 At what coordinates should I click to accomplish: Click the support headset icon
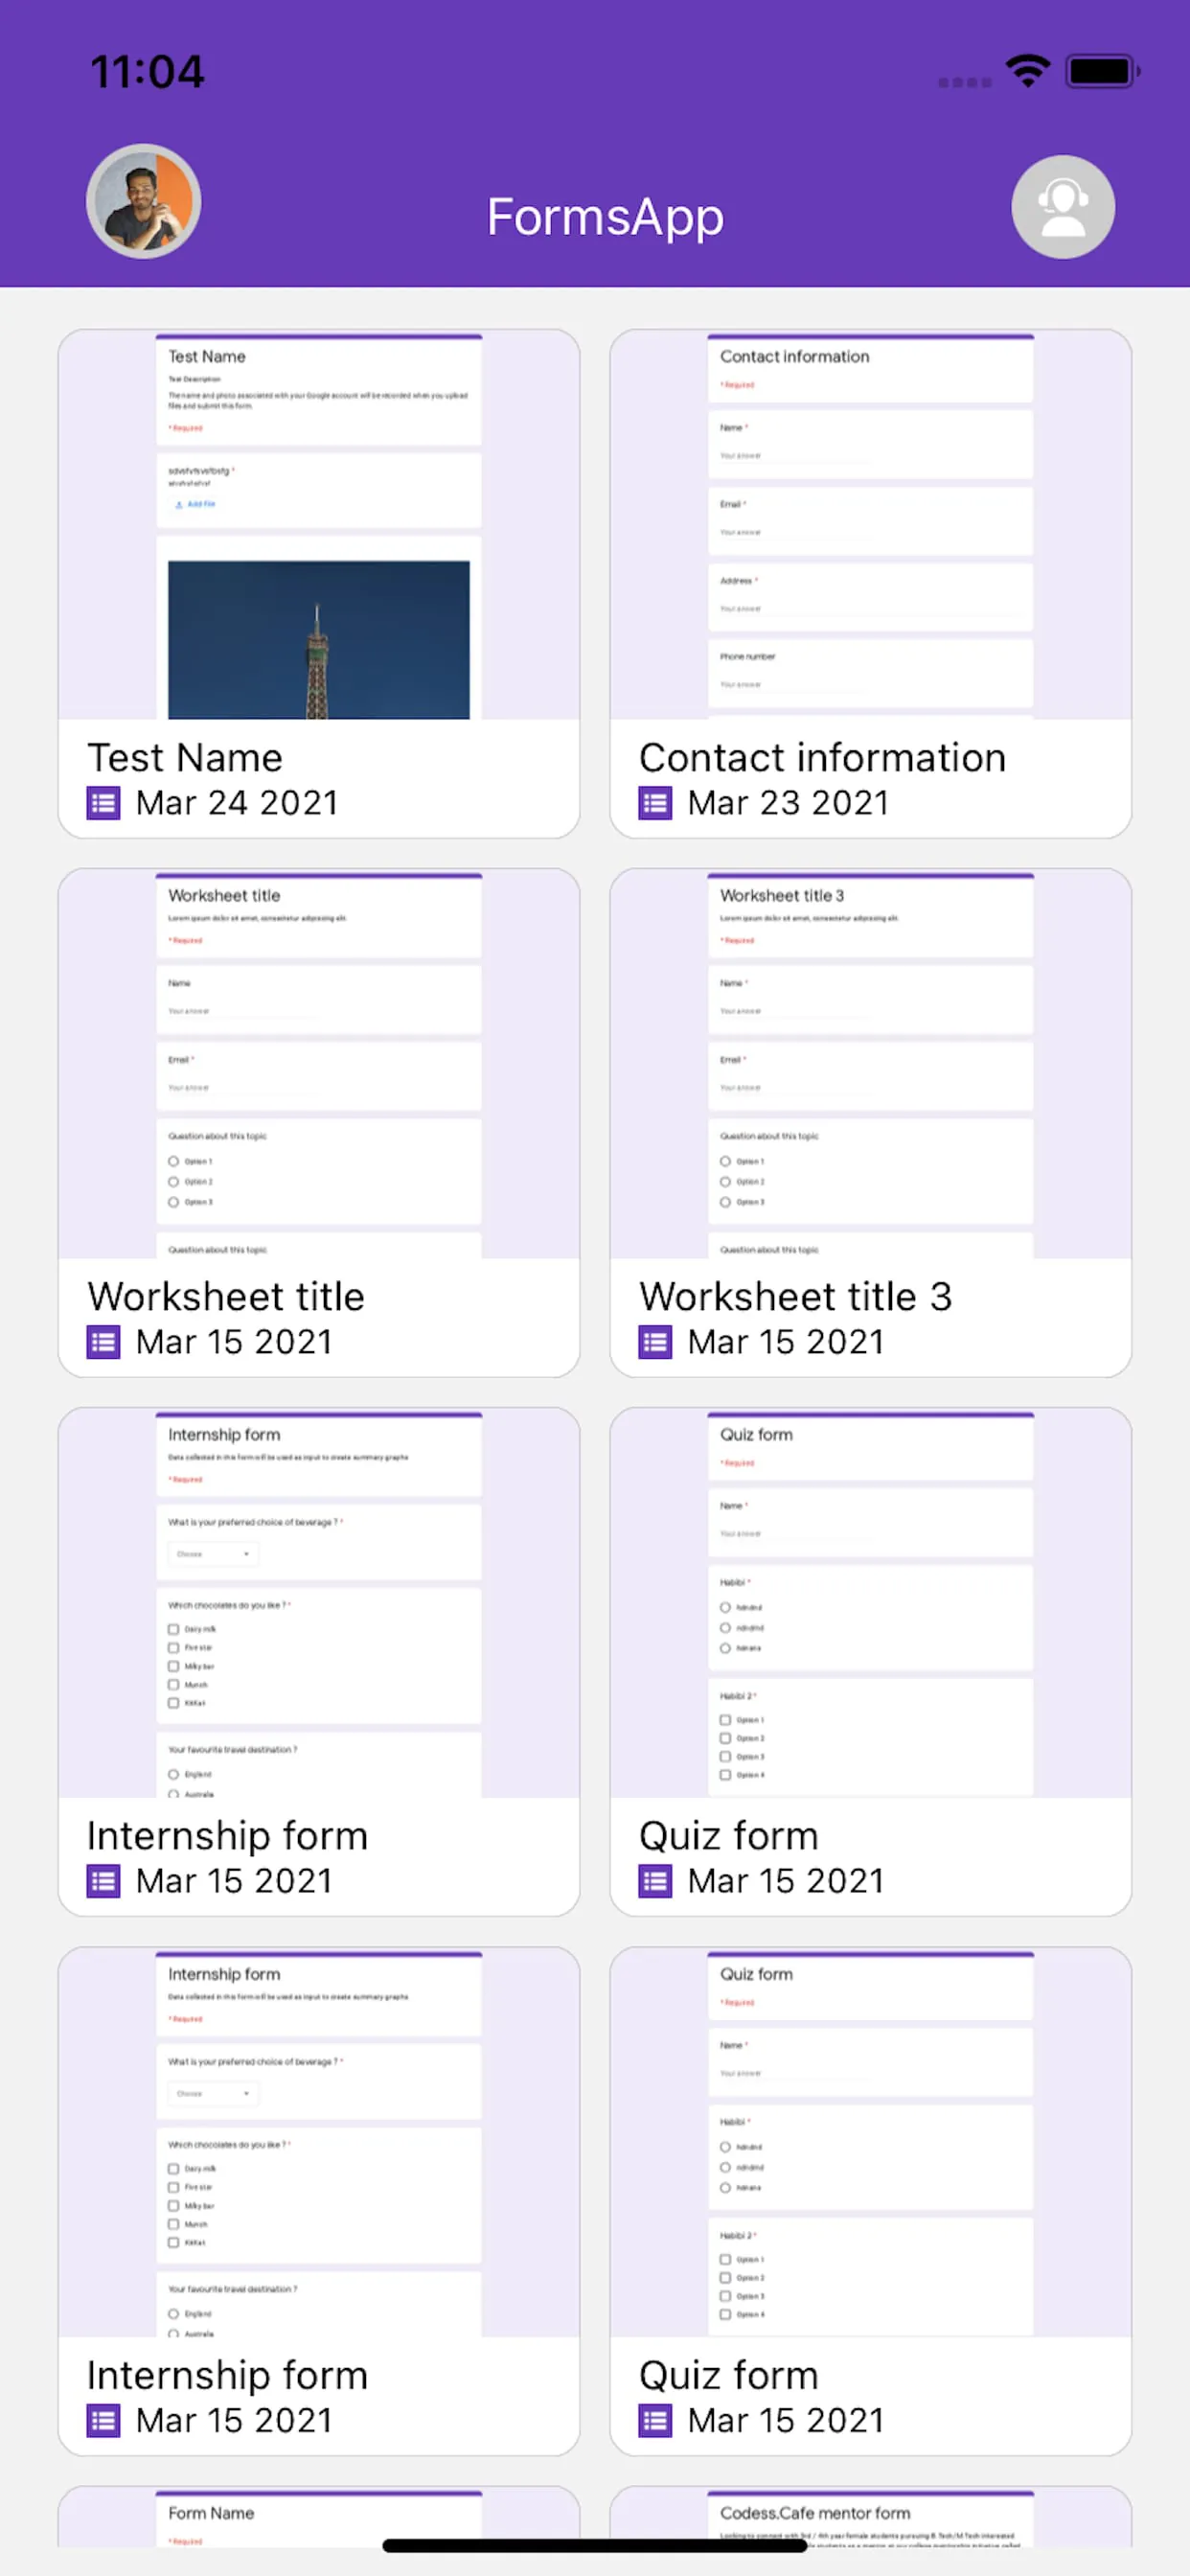click(1062, 205)
